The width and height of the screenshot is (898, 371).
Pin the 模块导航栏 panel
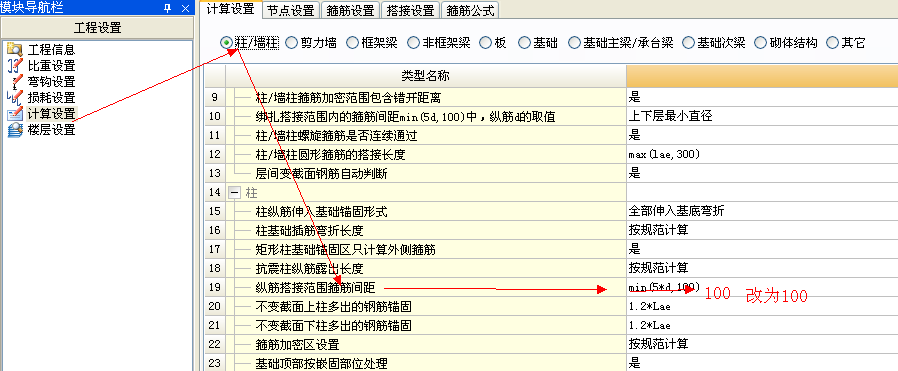pyautogui.click(x=167, y=7)
